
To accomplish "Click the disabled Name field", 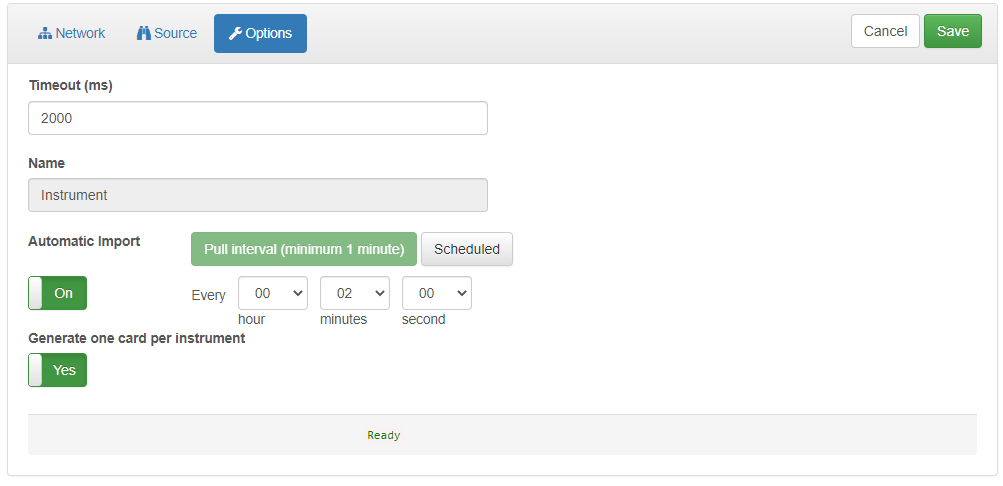I will coord(258,195).
